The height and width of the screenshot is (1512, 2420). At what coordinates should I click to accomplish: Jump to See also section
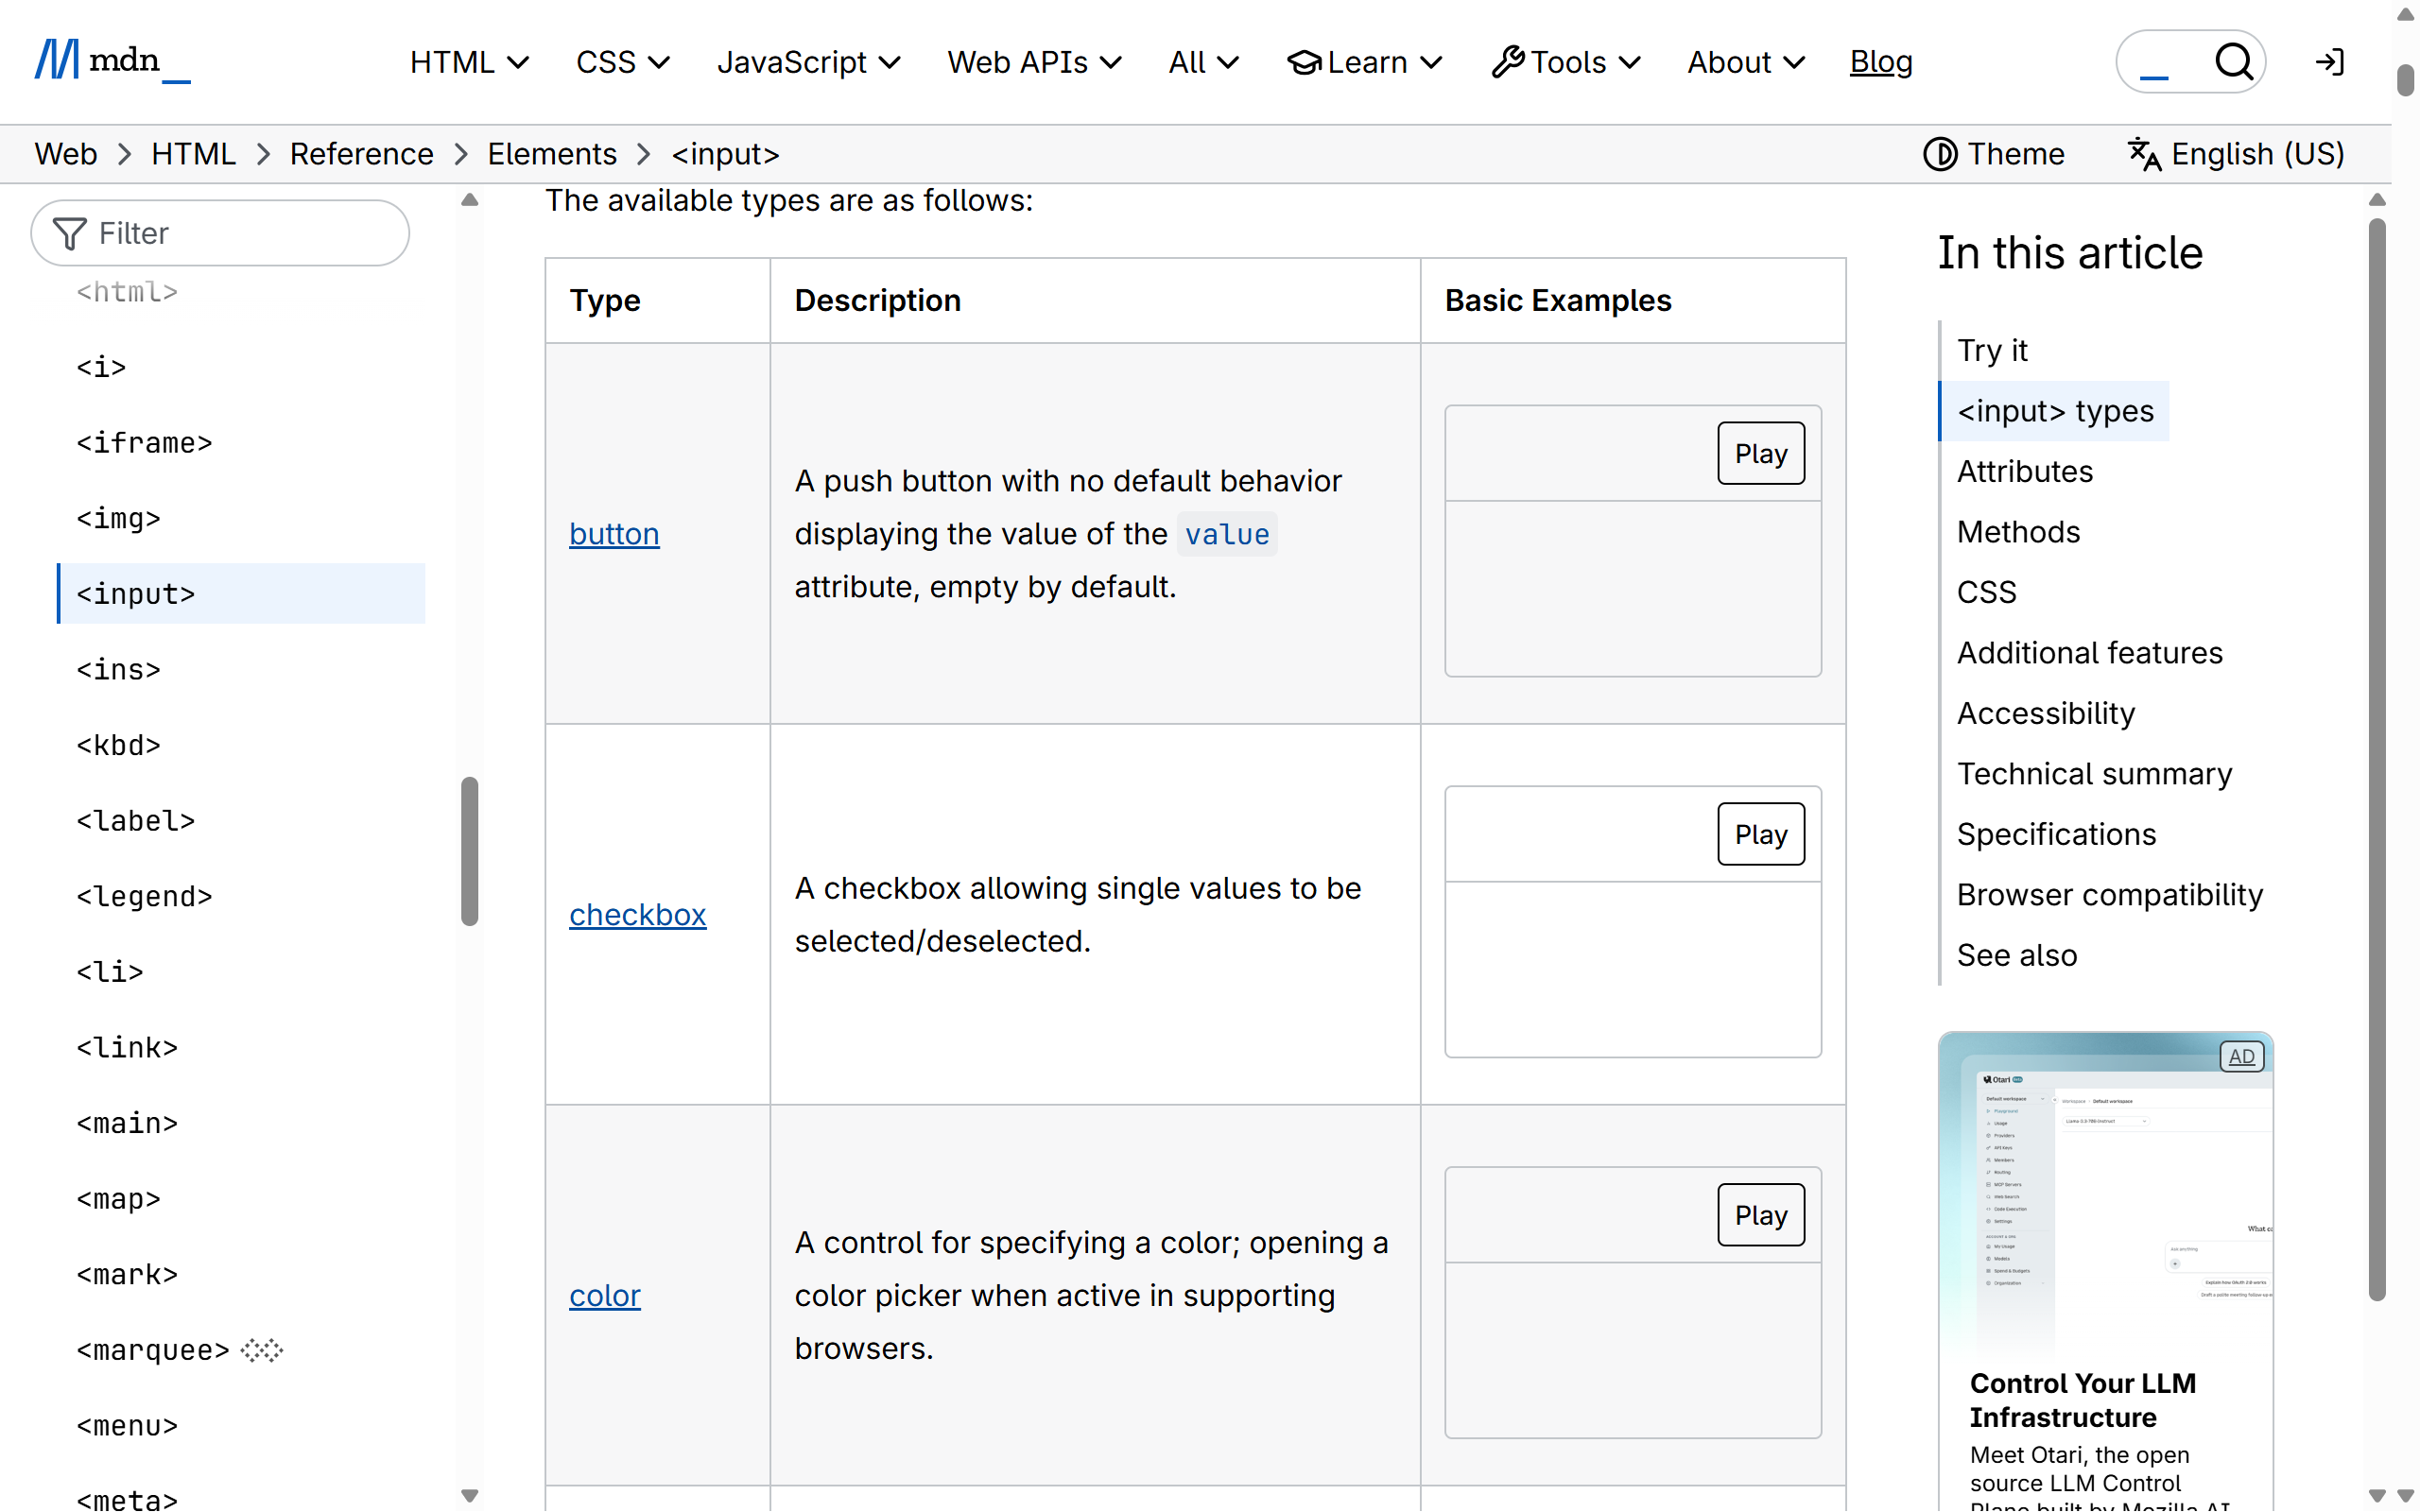coord(2017,955)
